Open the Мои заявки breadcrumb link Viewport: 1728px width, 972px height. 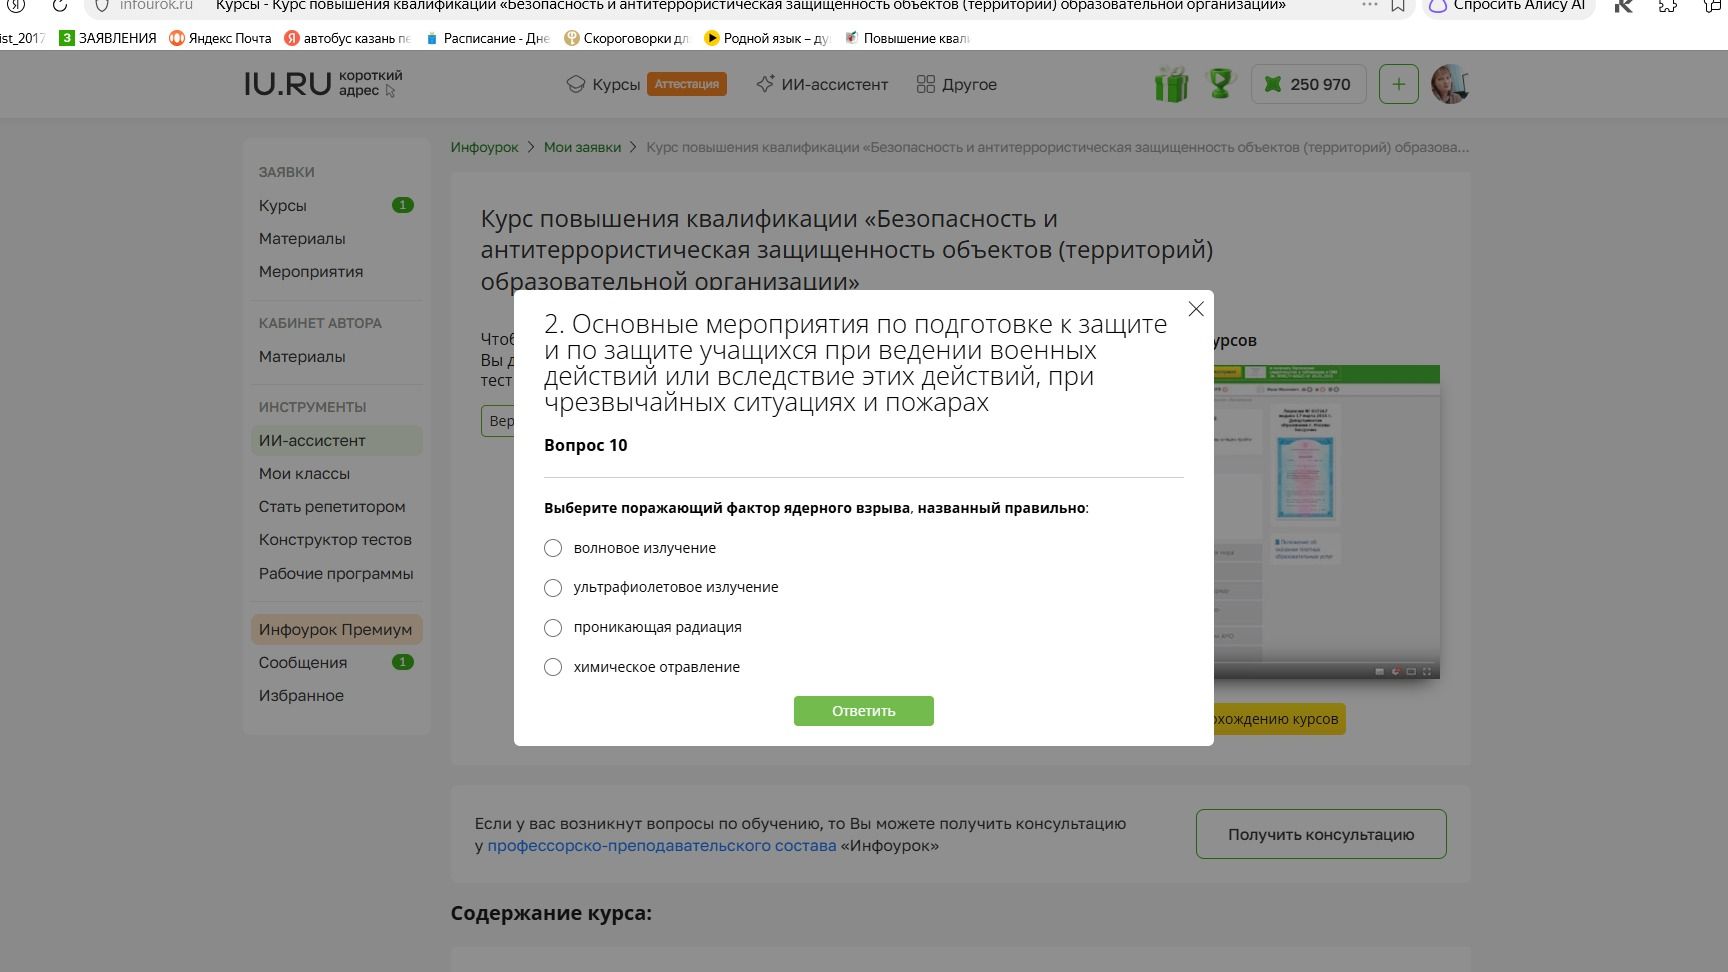(x=582, y=147)
